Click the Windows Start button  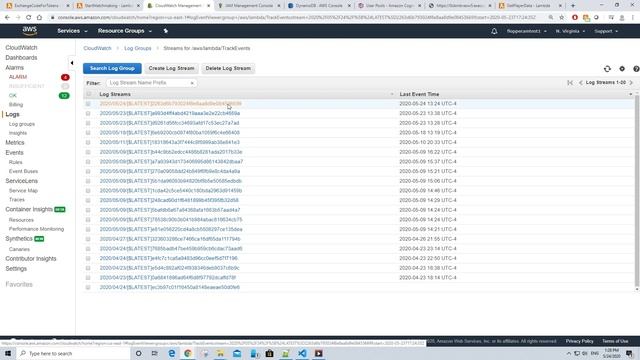click(8, 353)
